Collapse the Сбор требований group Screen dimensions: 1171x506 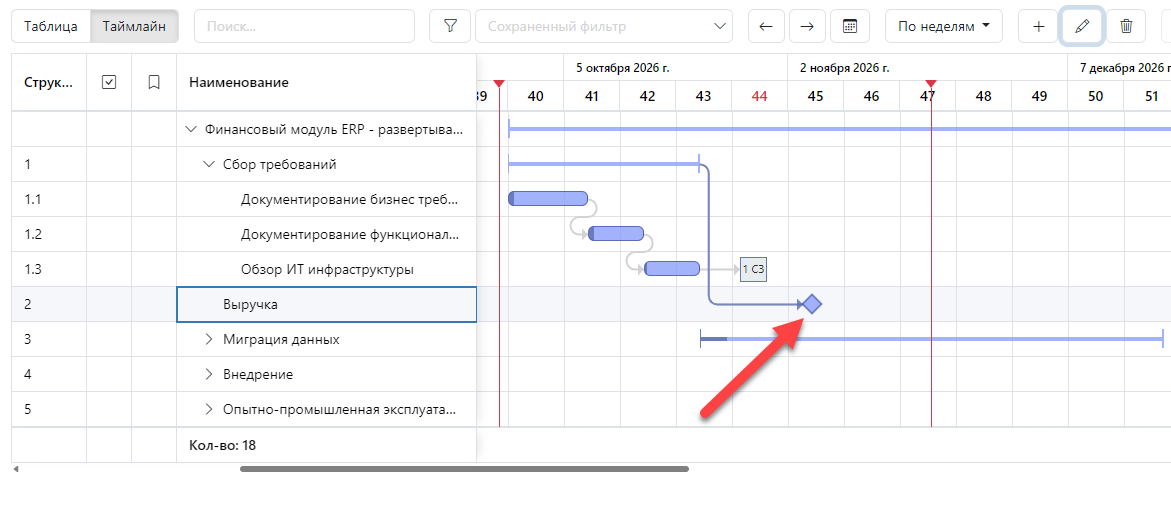pos(208,164)
